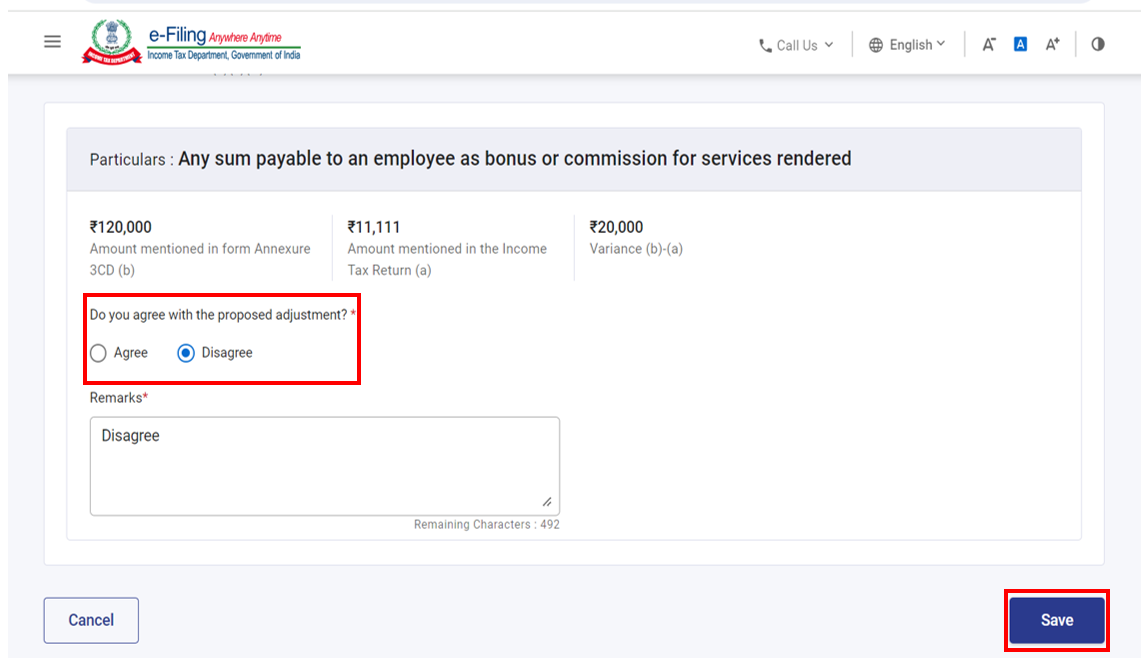Reset to default font size A icon
This screenshot has height=658, width=1141.
click(x=1020, y=44)
